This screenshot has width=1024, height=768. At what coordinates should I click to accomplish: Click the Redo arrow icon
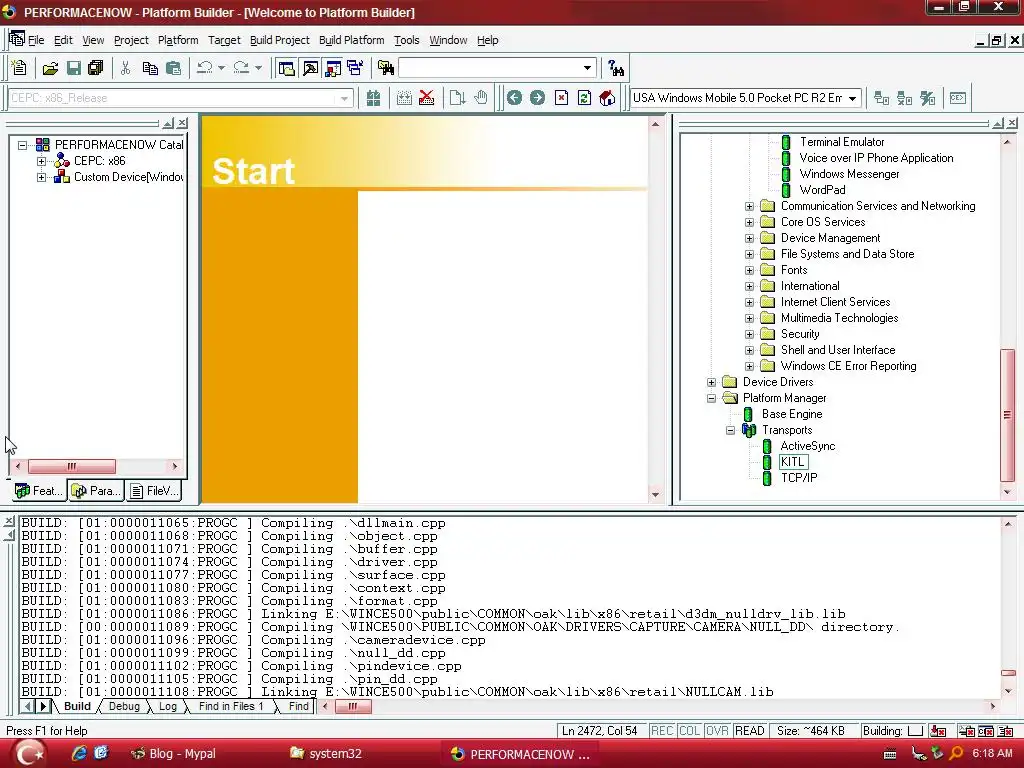[x=241, y=68]
